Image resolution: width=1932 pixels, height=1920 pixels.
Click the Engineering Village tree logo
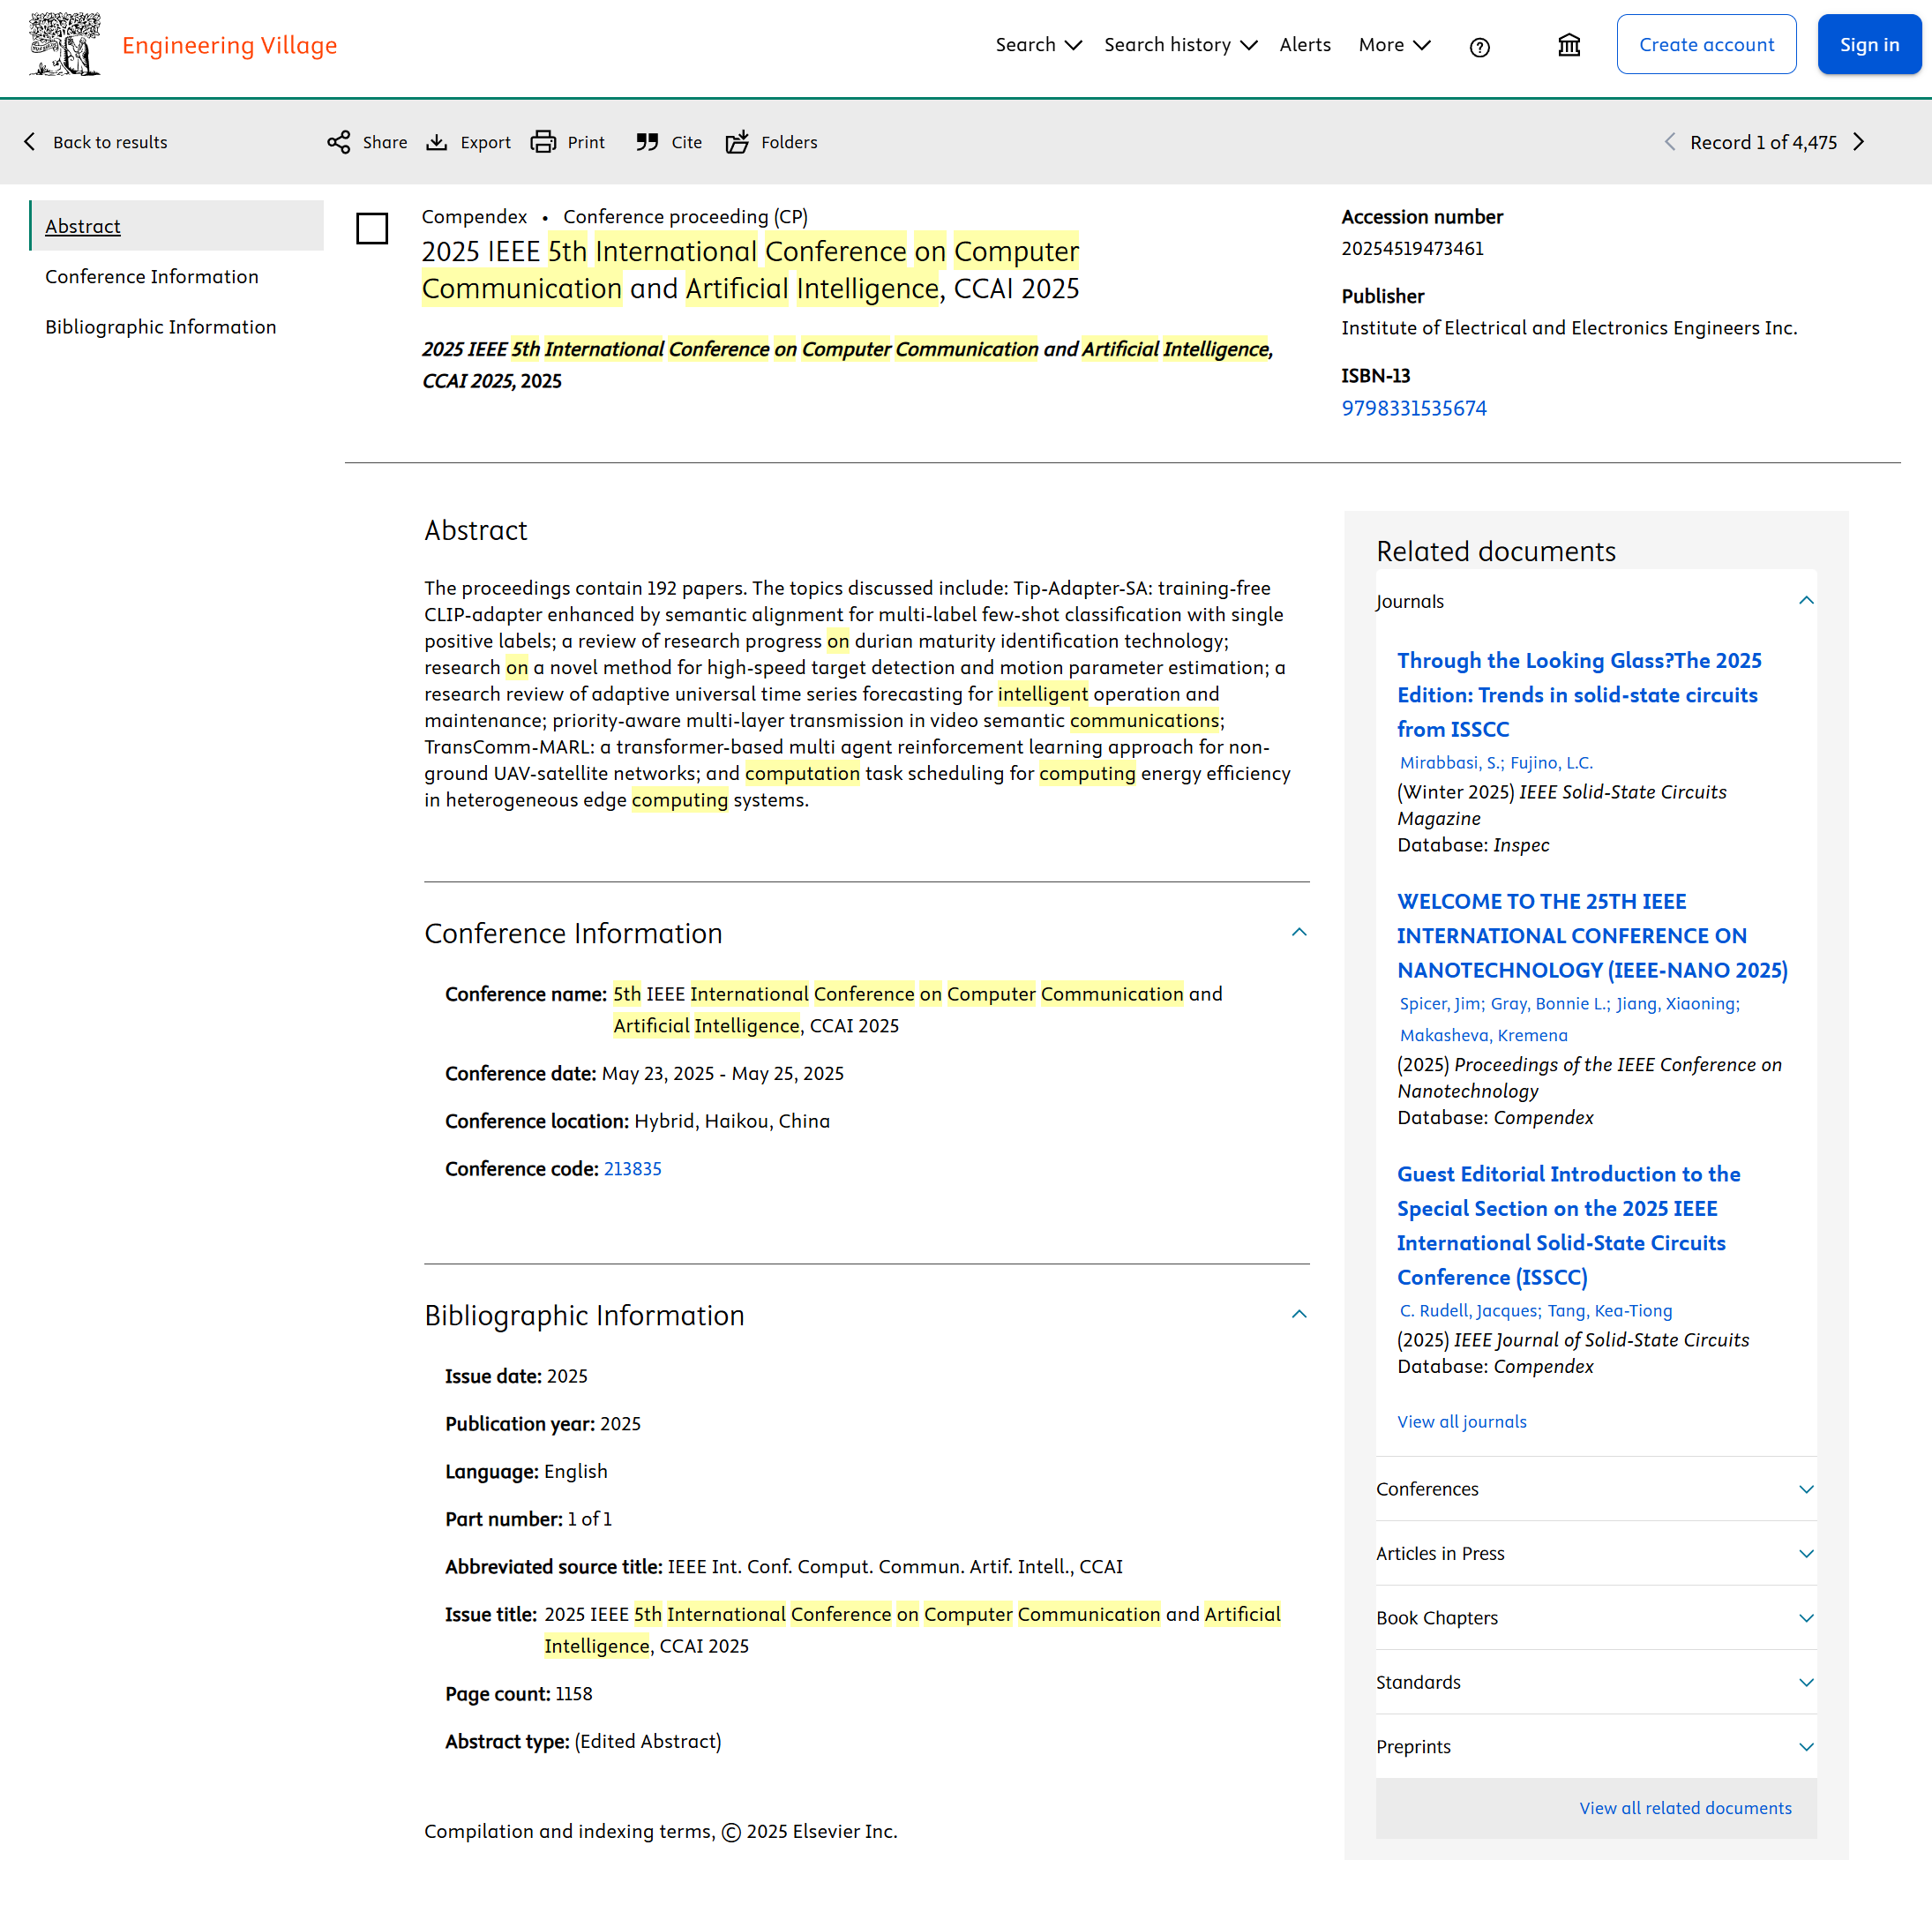pos(64,45)
